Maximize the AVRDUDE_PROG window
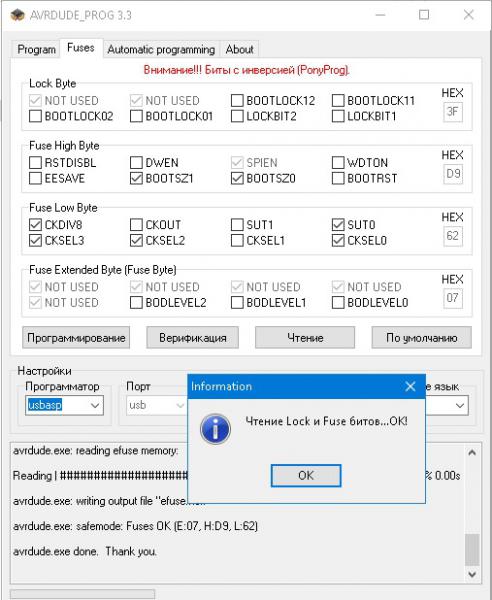The width and height of the screenshot is (492, 600). click(x=424, y=15)
